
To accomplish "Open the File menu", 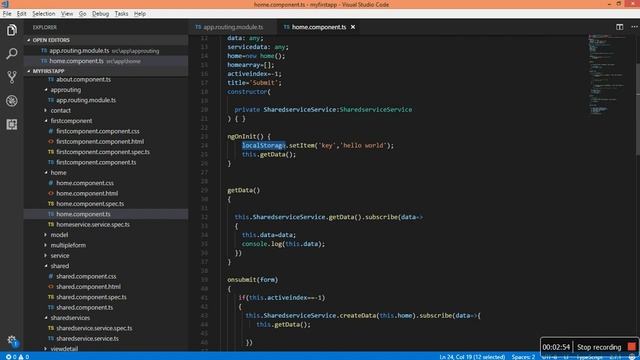I will (7, 13).
